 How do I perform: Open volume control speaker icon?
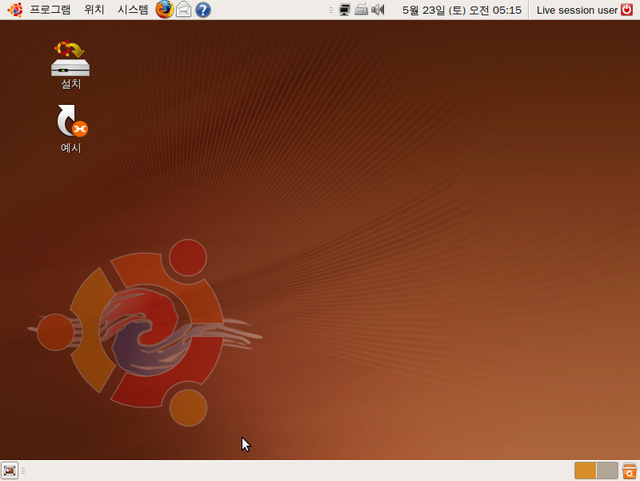point(378,10)
